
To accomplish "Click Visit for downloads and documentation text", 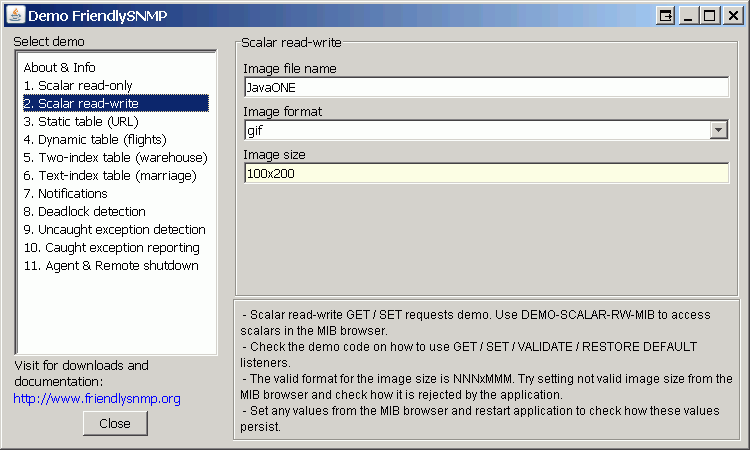I will [81, 373].
